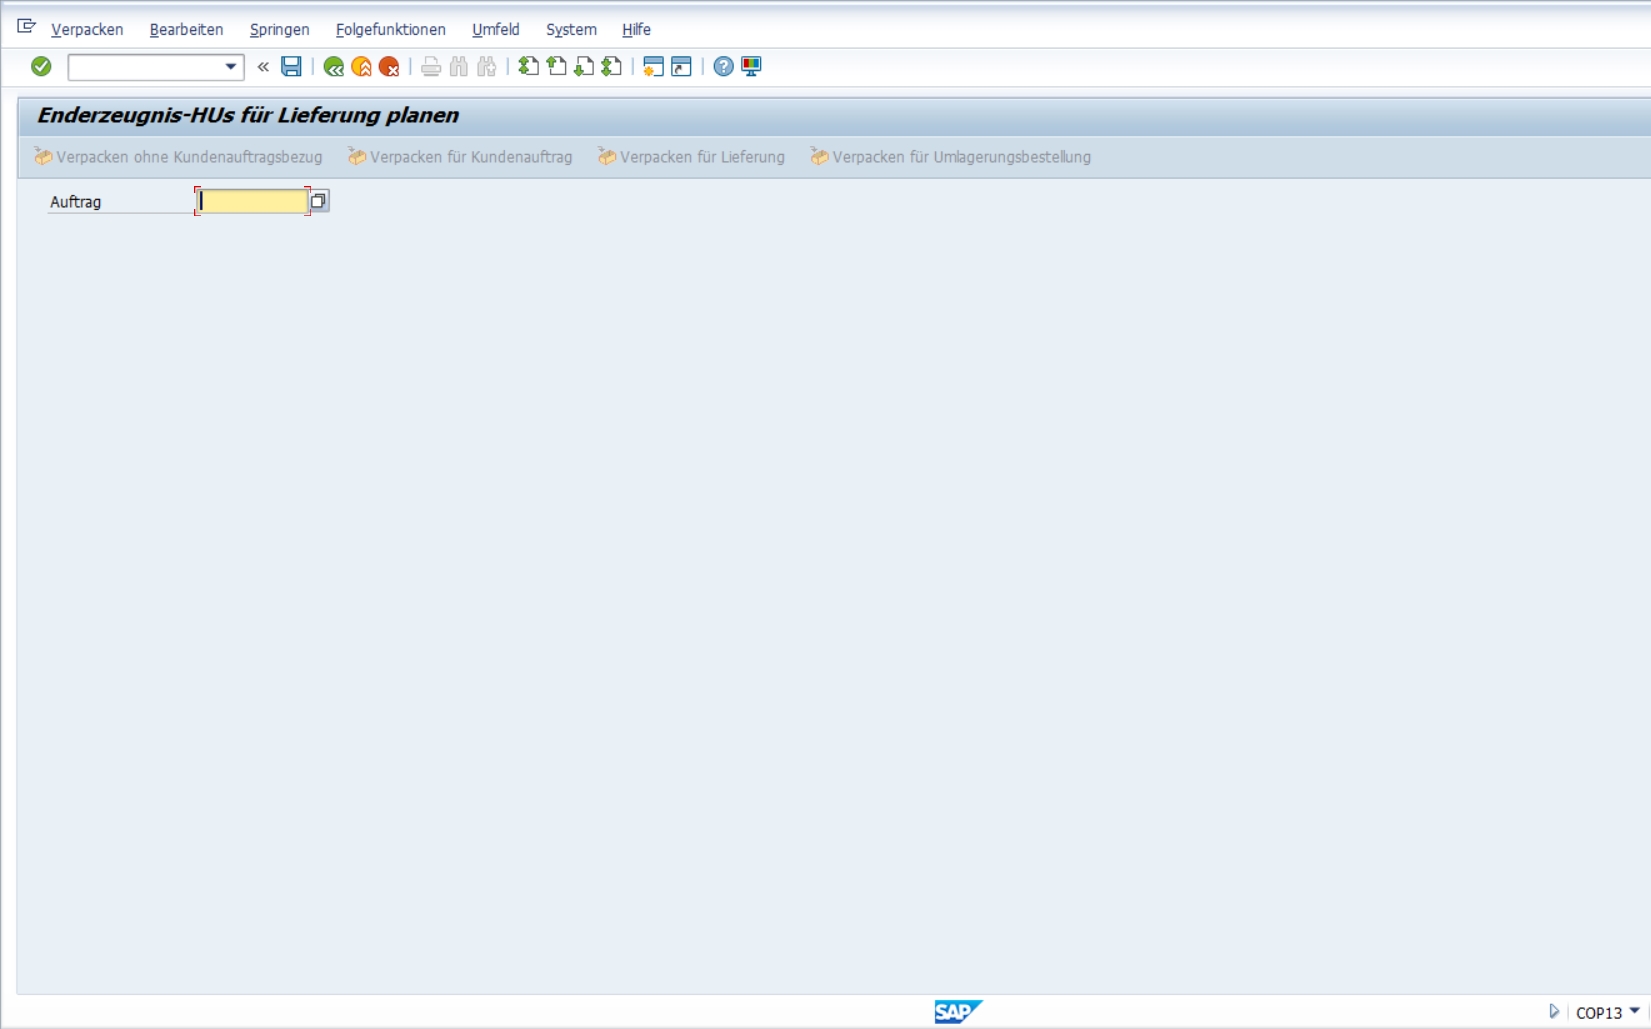Screen dimensions: 1651x1029
Task: Click the Customize Local Layout monitor icon
Action: (x=751, y=67)
